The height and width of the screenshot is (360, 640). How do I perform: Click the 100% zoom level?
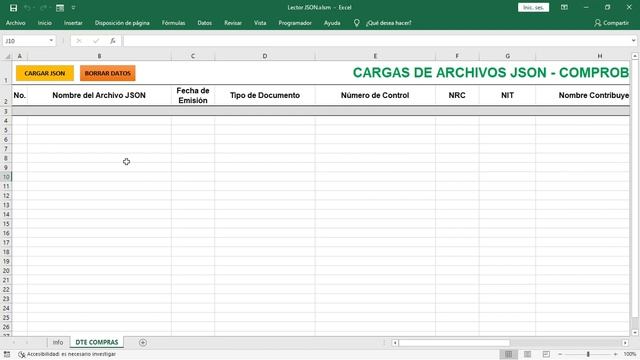pyautogui.click(x=630, y=354)
